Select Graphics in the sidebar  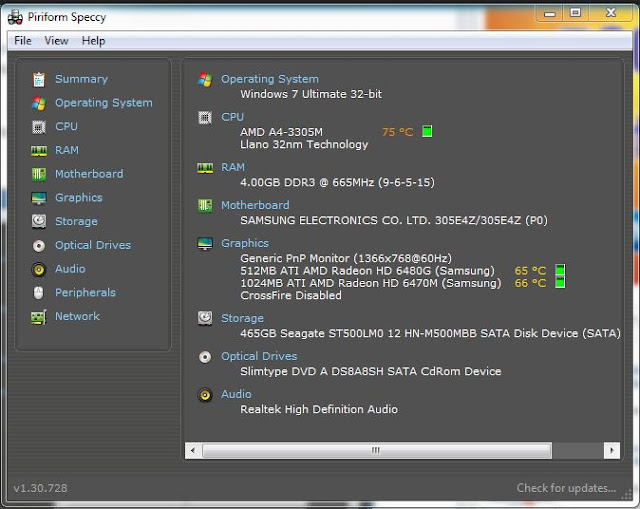point(79,198)
